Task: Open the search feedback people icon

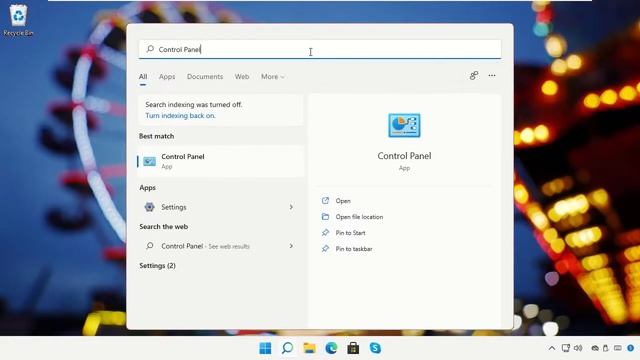Action: (x=473, y=76)
